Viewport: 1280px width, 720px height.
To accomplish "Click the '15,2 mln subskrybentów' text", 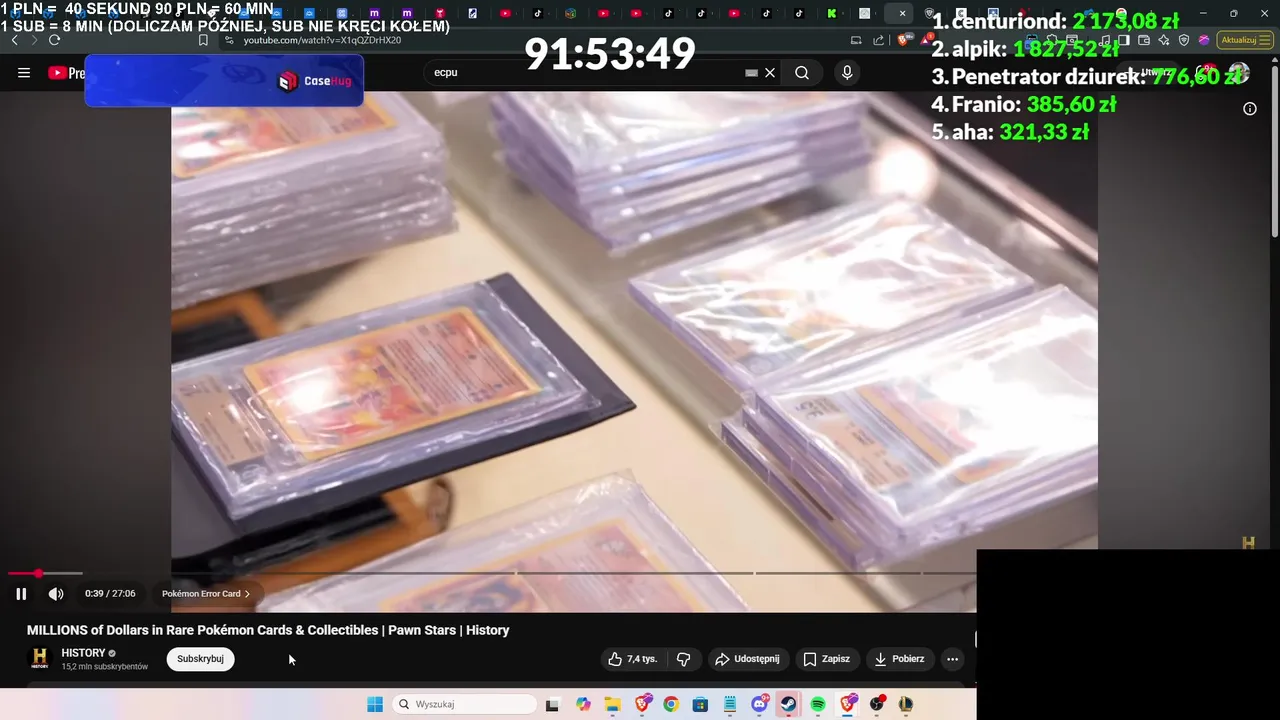I will (x=105, y=667).
